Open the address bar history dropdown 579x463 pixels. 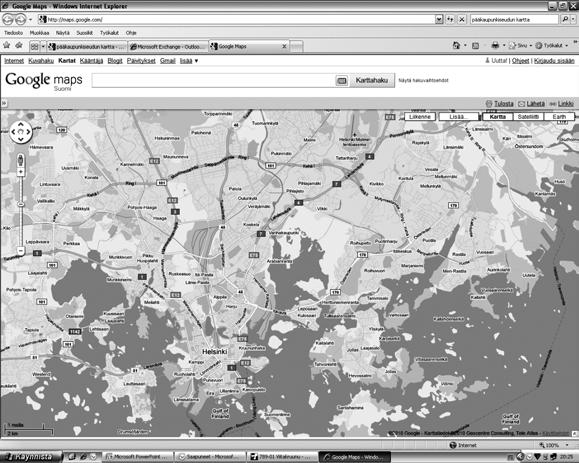[439, 19]
